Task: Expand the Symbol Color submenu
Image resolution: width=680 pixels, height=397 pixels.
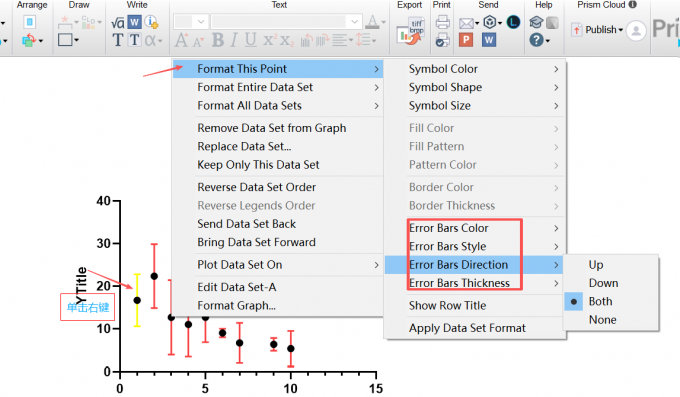Action: tap(556, 69)
